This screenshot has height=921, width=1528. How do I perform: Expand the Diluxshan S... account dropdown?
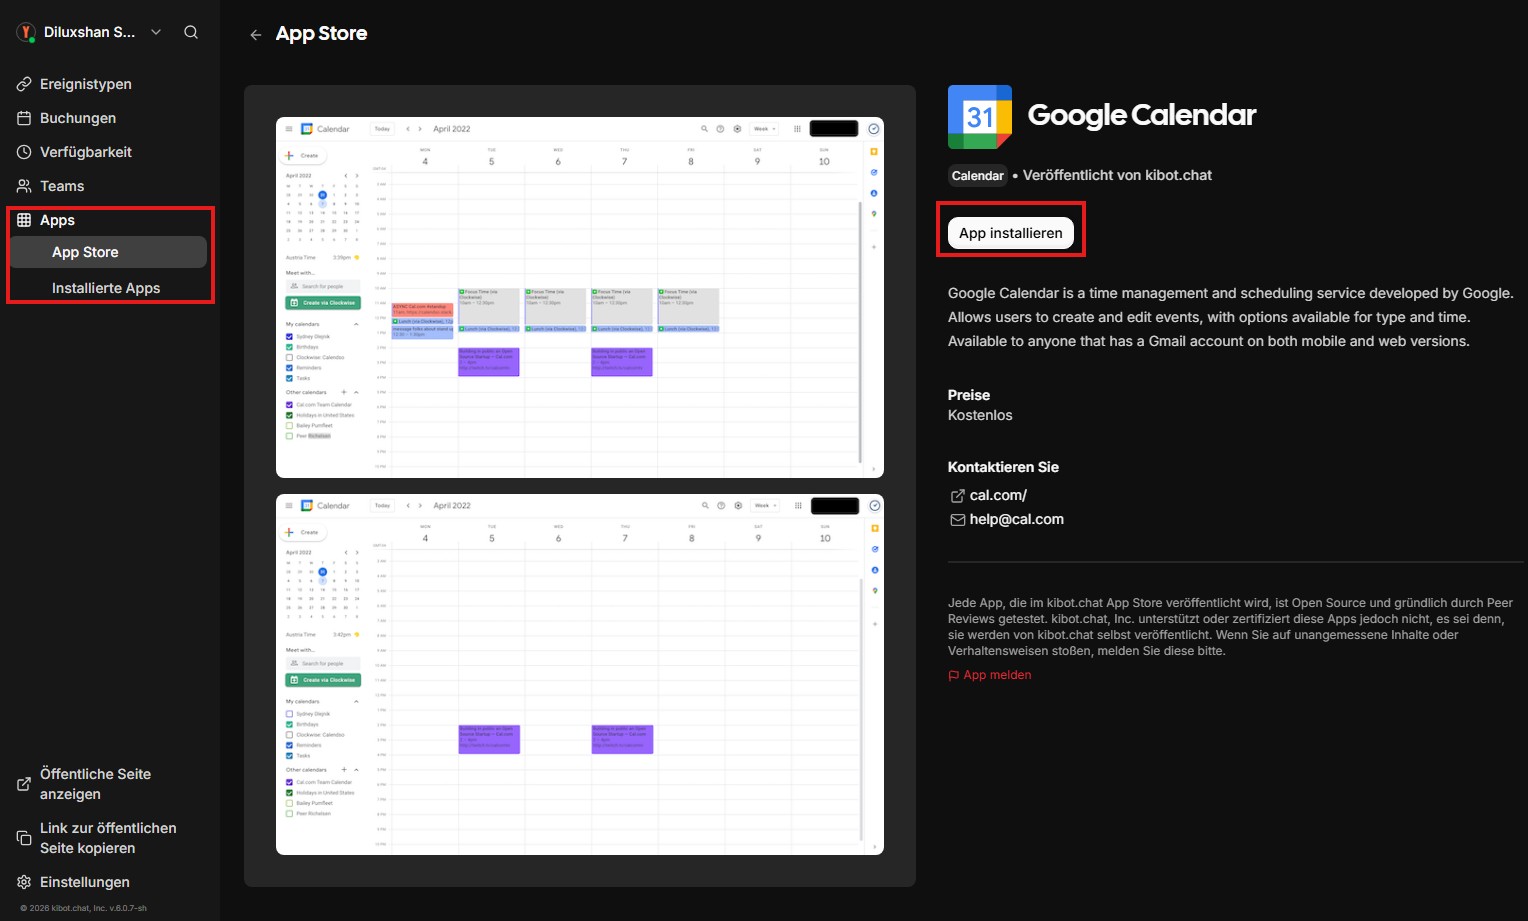156,32
